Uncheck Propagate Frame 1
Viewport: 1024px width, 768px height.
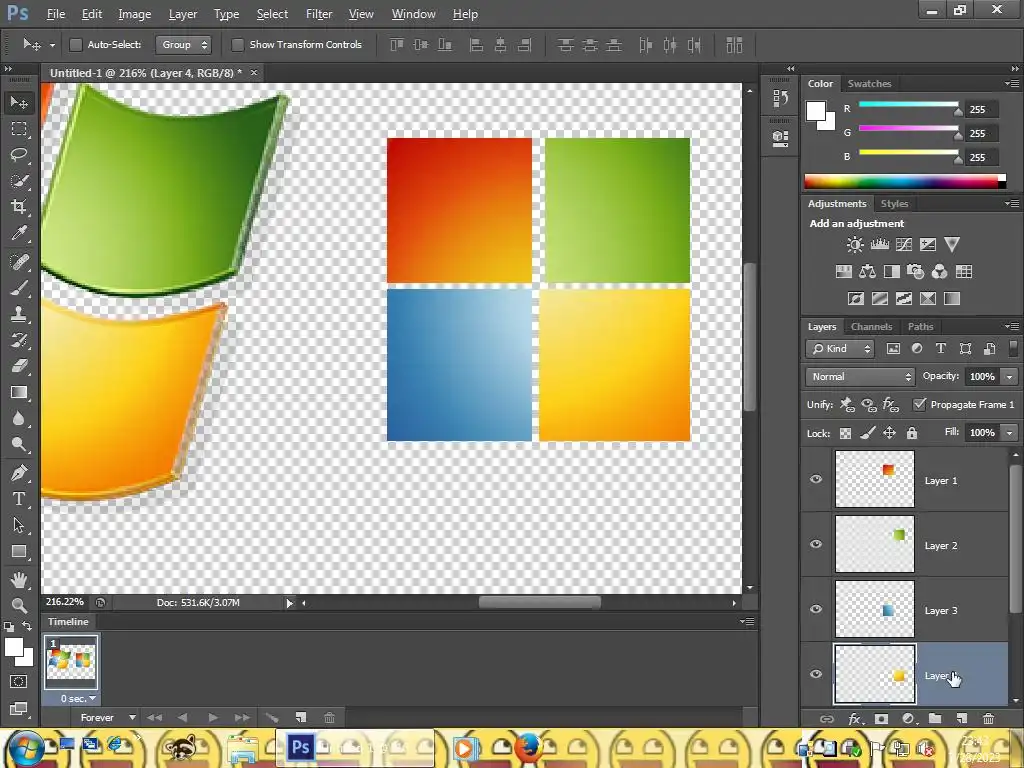coord(920,404)
